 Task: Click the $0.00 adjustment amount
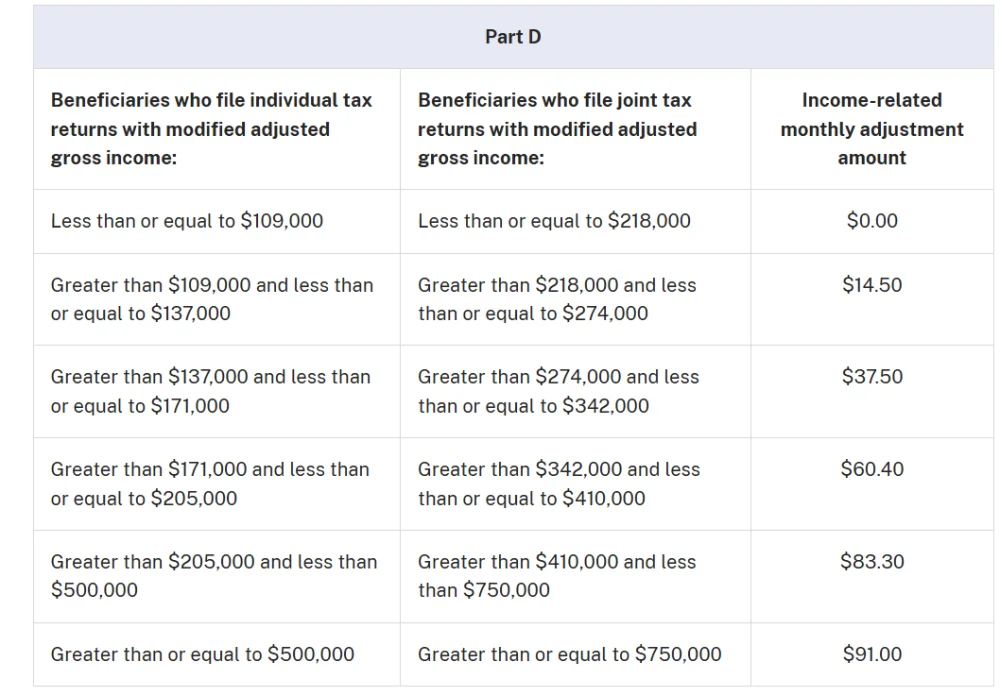(x=872, y=221)
